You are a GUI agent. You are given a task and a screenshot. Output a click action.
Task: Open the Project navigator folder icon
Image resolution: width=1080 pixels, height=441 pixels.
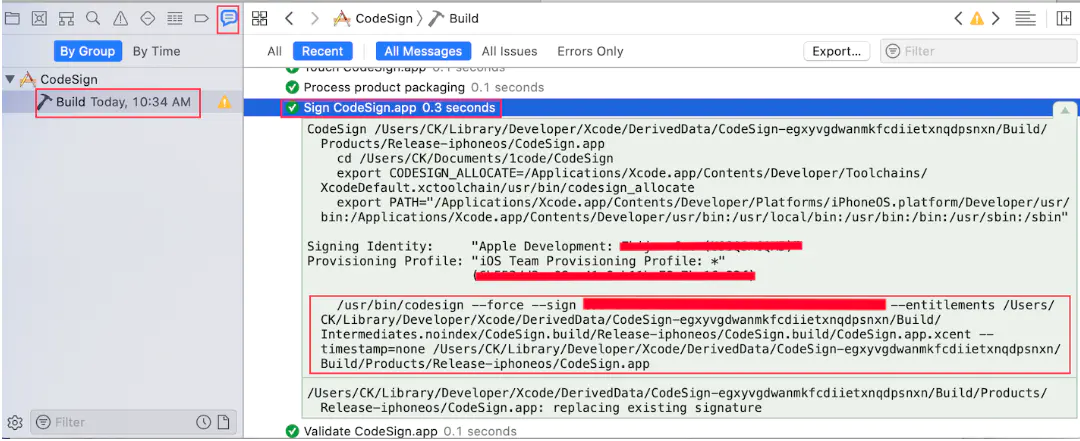(x=12, y=19)
